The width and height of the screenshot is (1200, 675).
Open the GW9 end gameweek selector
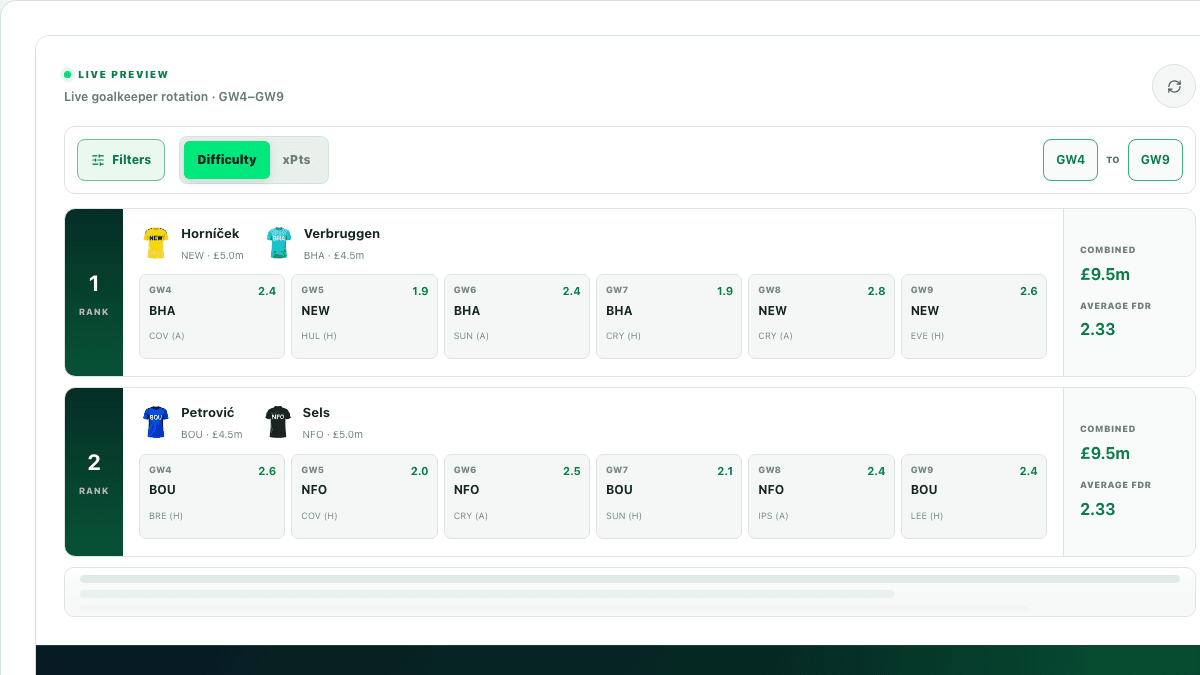tap(1155, 160)
